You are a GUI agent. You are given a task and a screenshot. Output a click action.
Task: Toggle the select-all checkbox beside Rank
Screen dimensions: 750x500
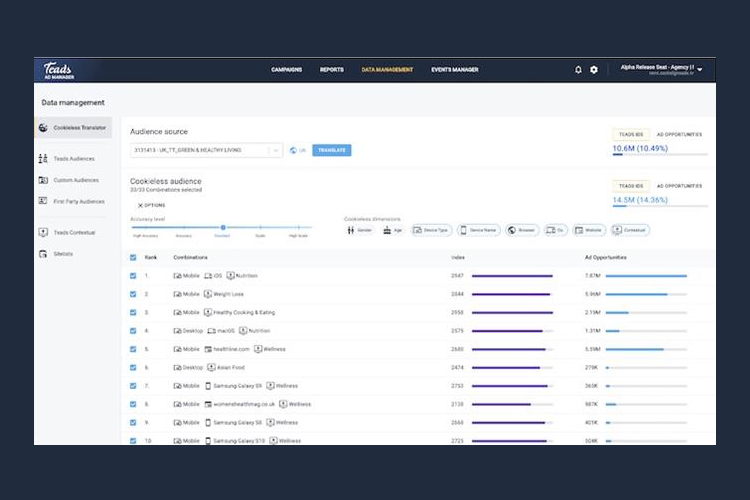click(x=134, y=257)
